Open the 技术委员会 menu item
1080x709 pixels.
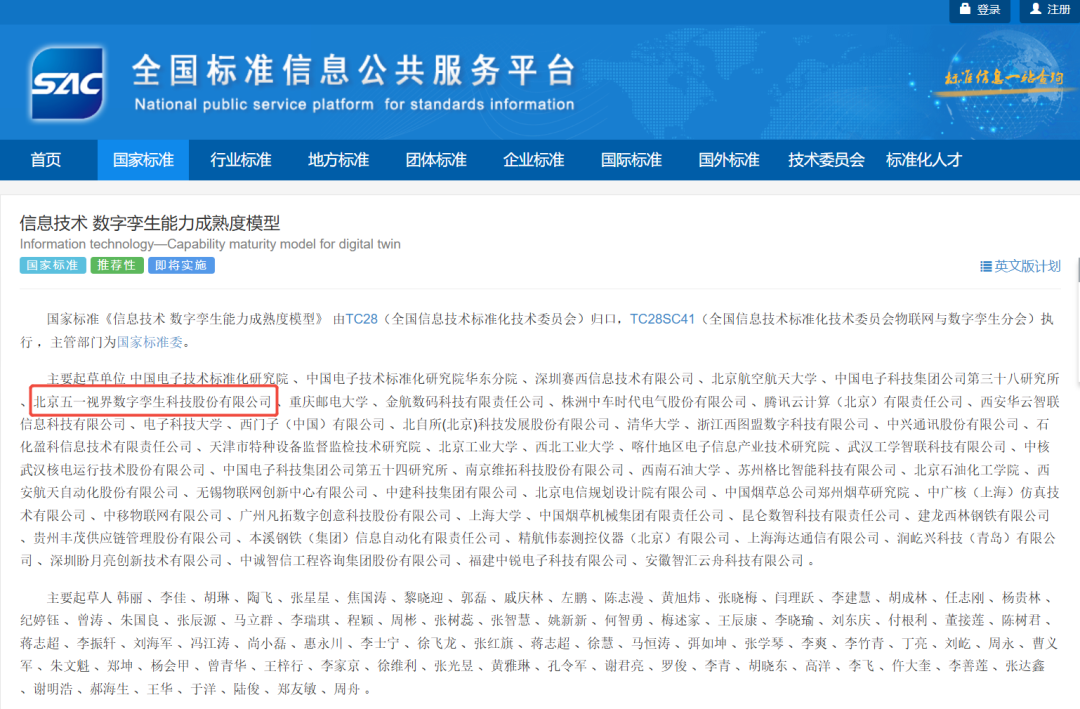pyautogui.click(x=827, y=160)
